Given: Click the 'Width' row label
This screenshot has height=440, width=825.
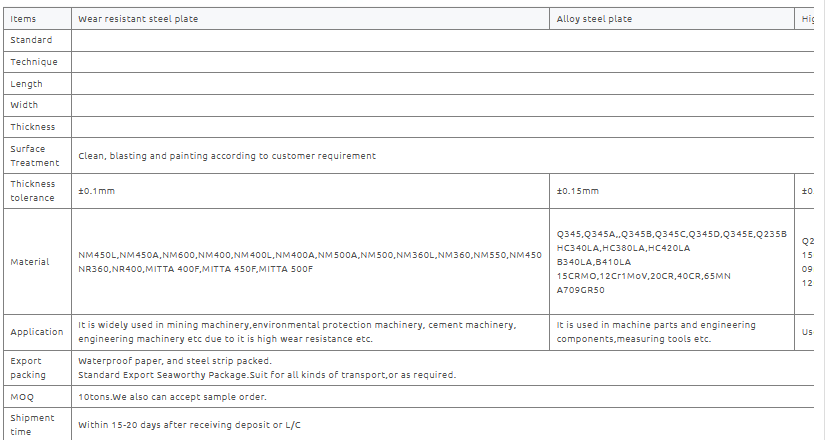Looking at the screenshot, I should pyautogui.click(x=24, y=105).
